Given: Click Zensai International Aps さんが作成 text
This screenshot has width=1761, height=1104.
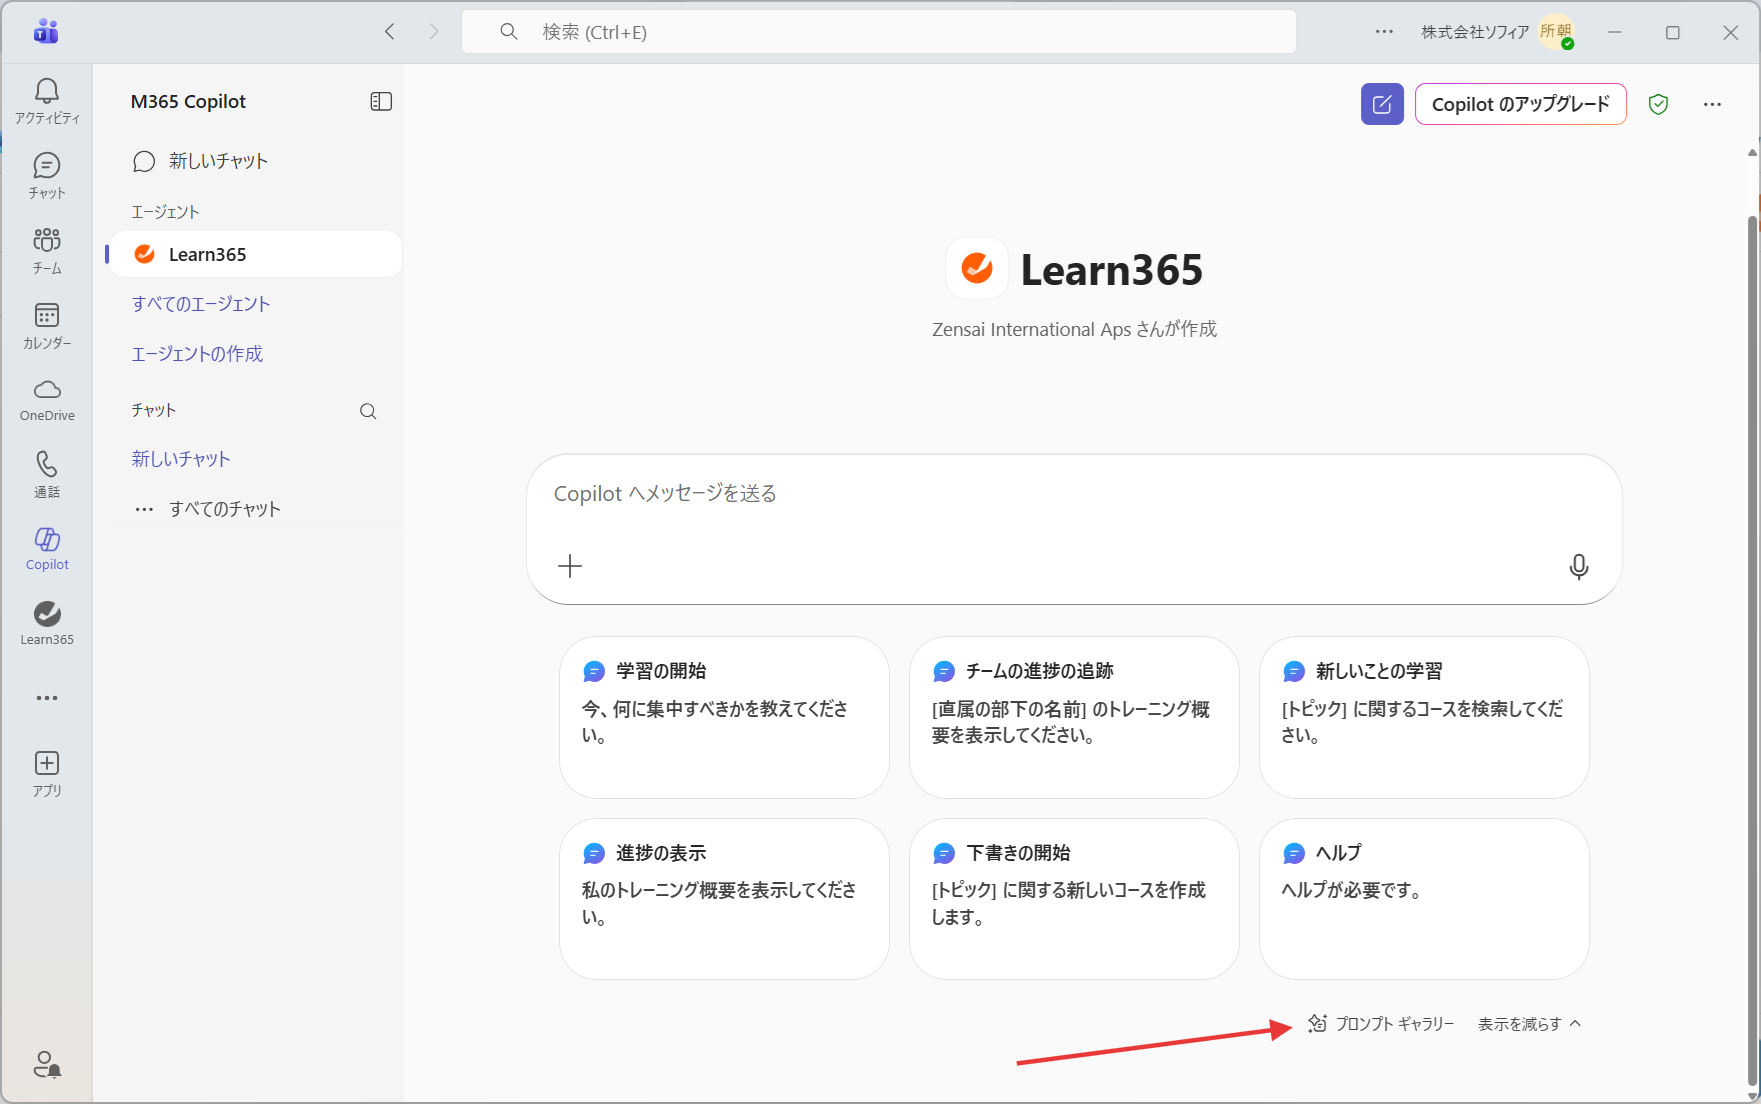Looking at the screenshot, I should 1074,329.
